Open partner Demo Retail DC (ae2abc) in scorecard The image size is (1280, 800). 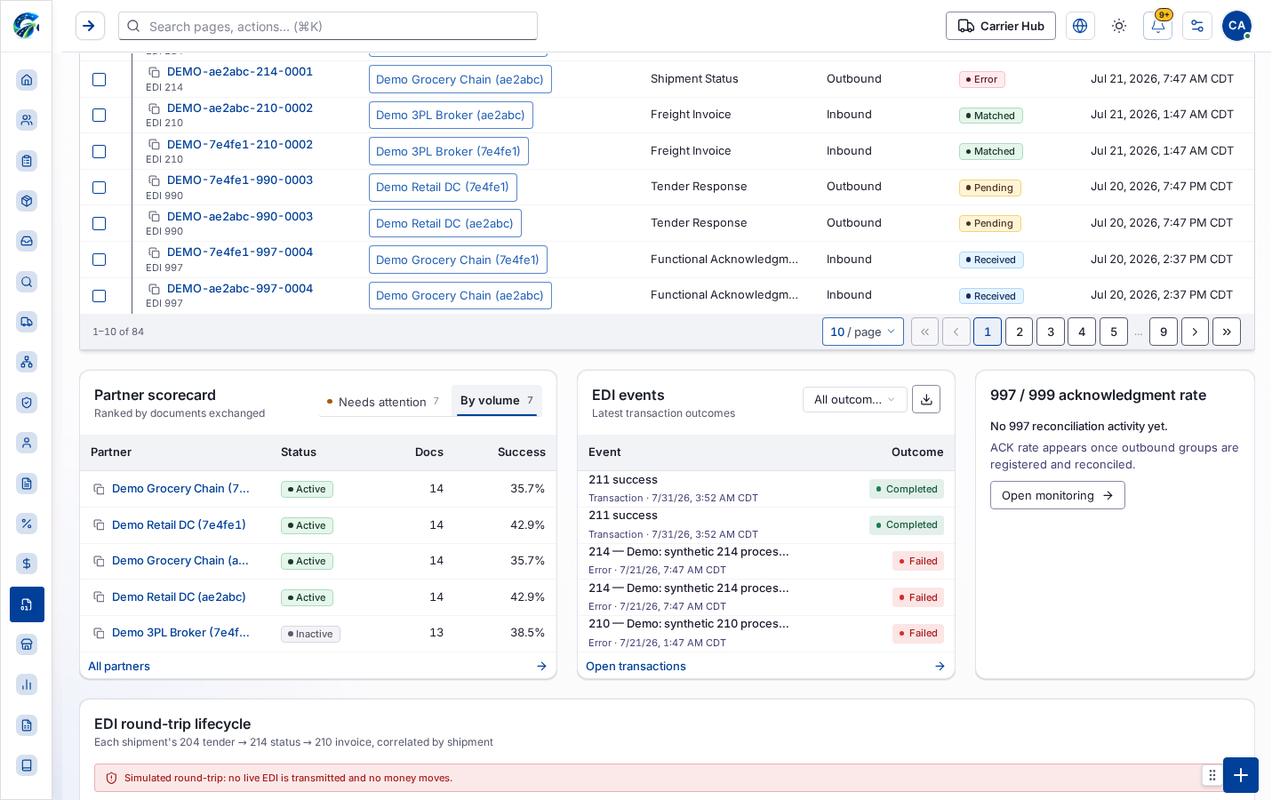pyautogui.click(x=179, y=597)
